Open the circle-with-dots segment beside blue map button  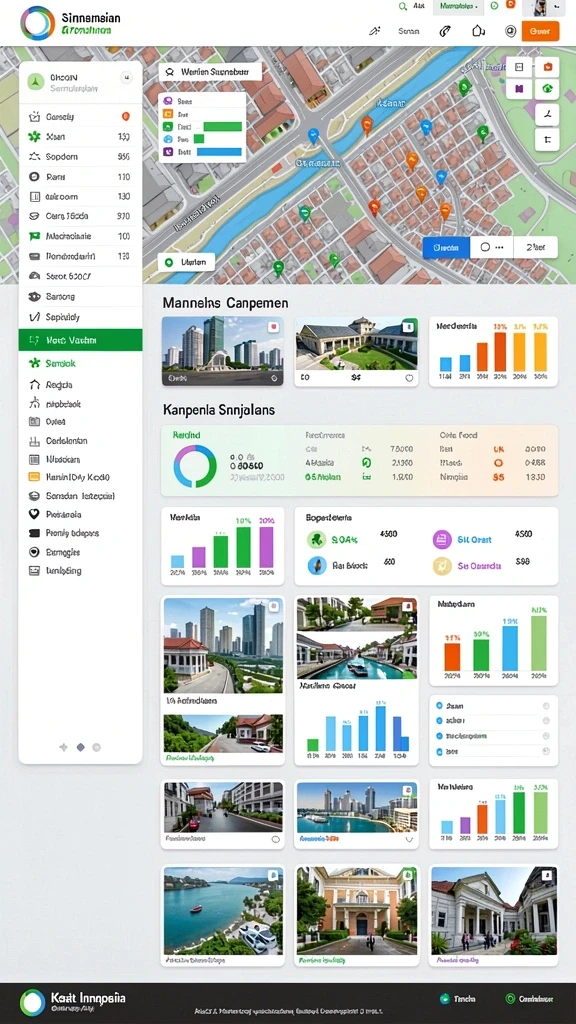pos(492,248)
